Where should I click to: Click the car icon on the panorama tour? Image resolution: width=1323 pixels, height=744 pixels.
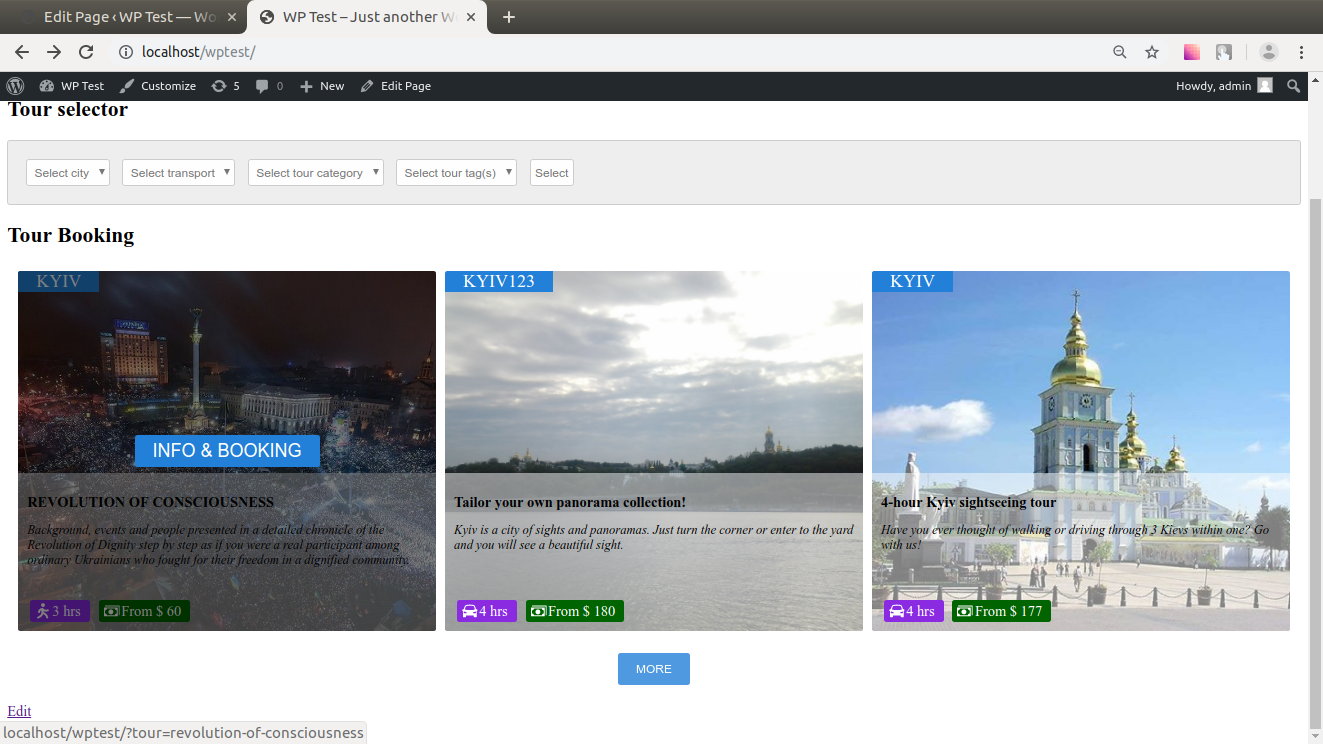(470, 611)
